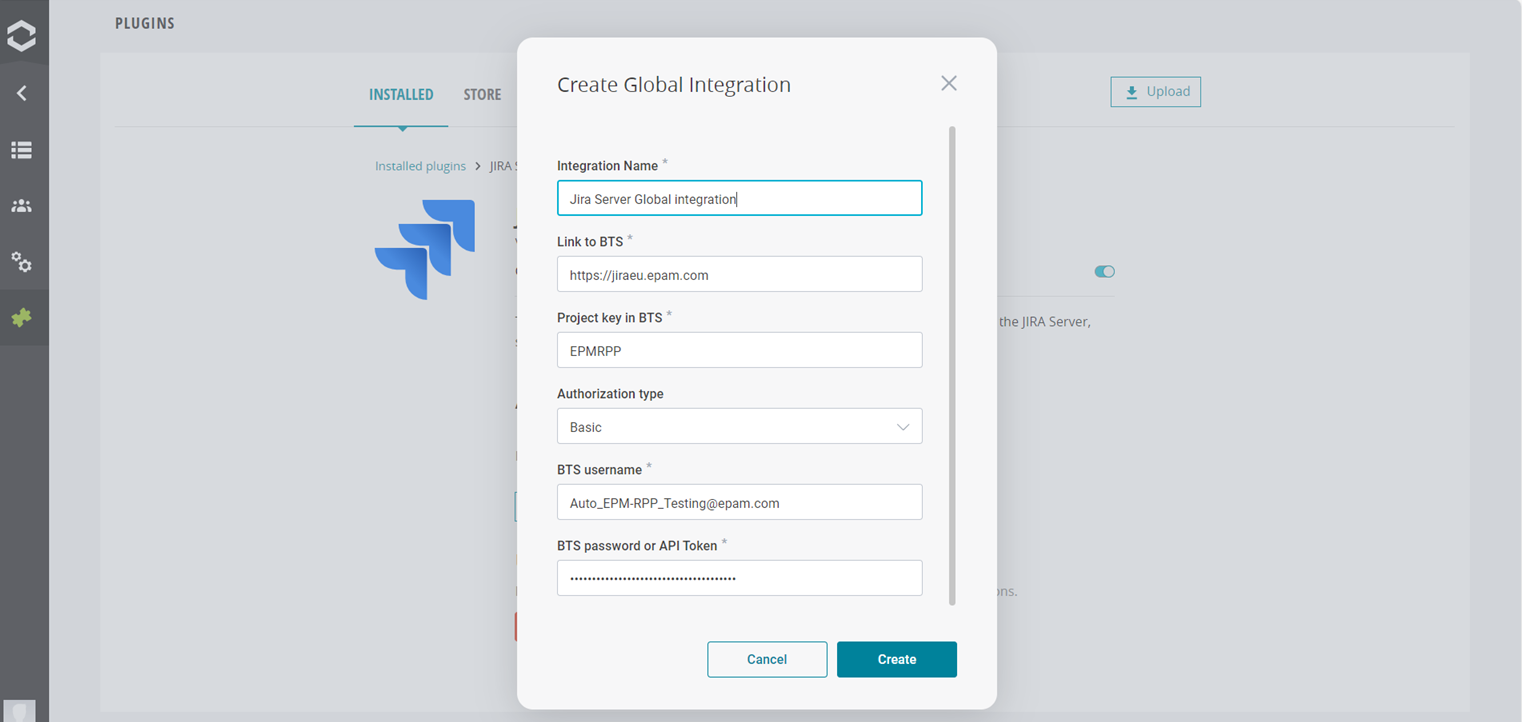Click the Integration Name input field
This screenshot has width=1522, height=722.
click(x=739, y=198)
